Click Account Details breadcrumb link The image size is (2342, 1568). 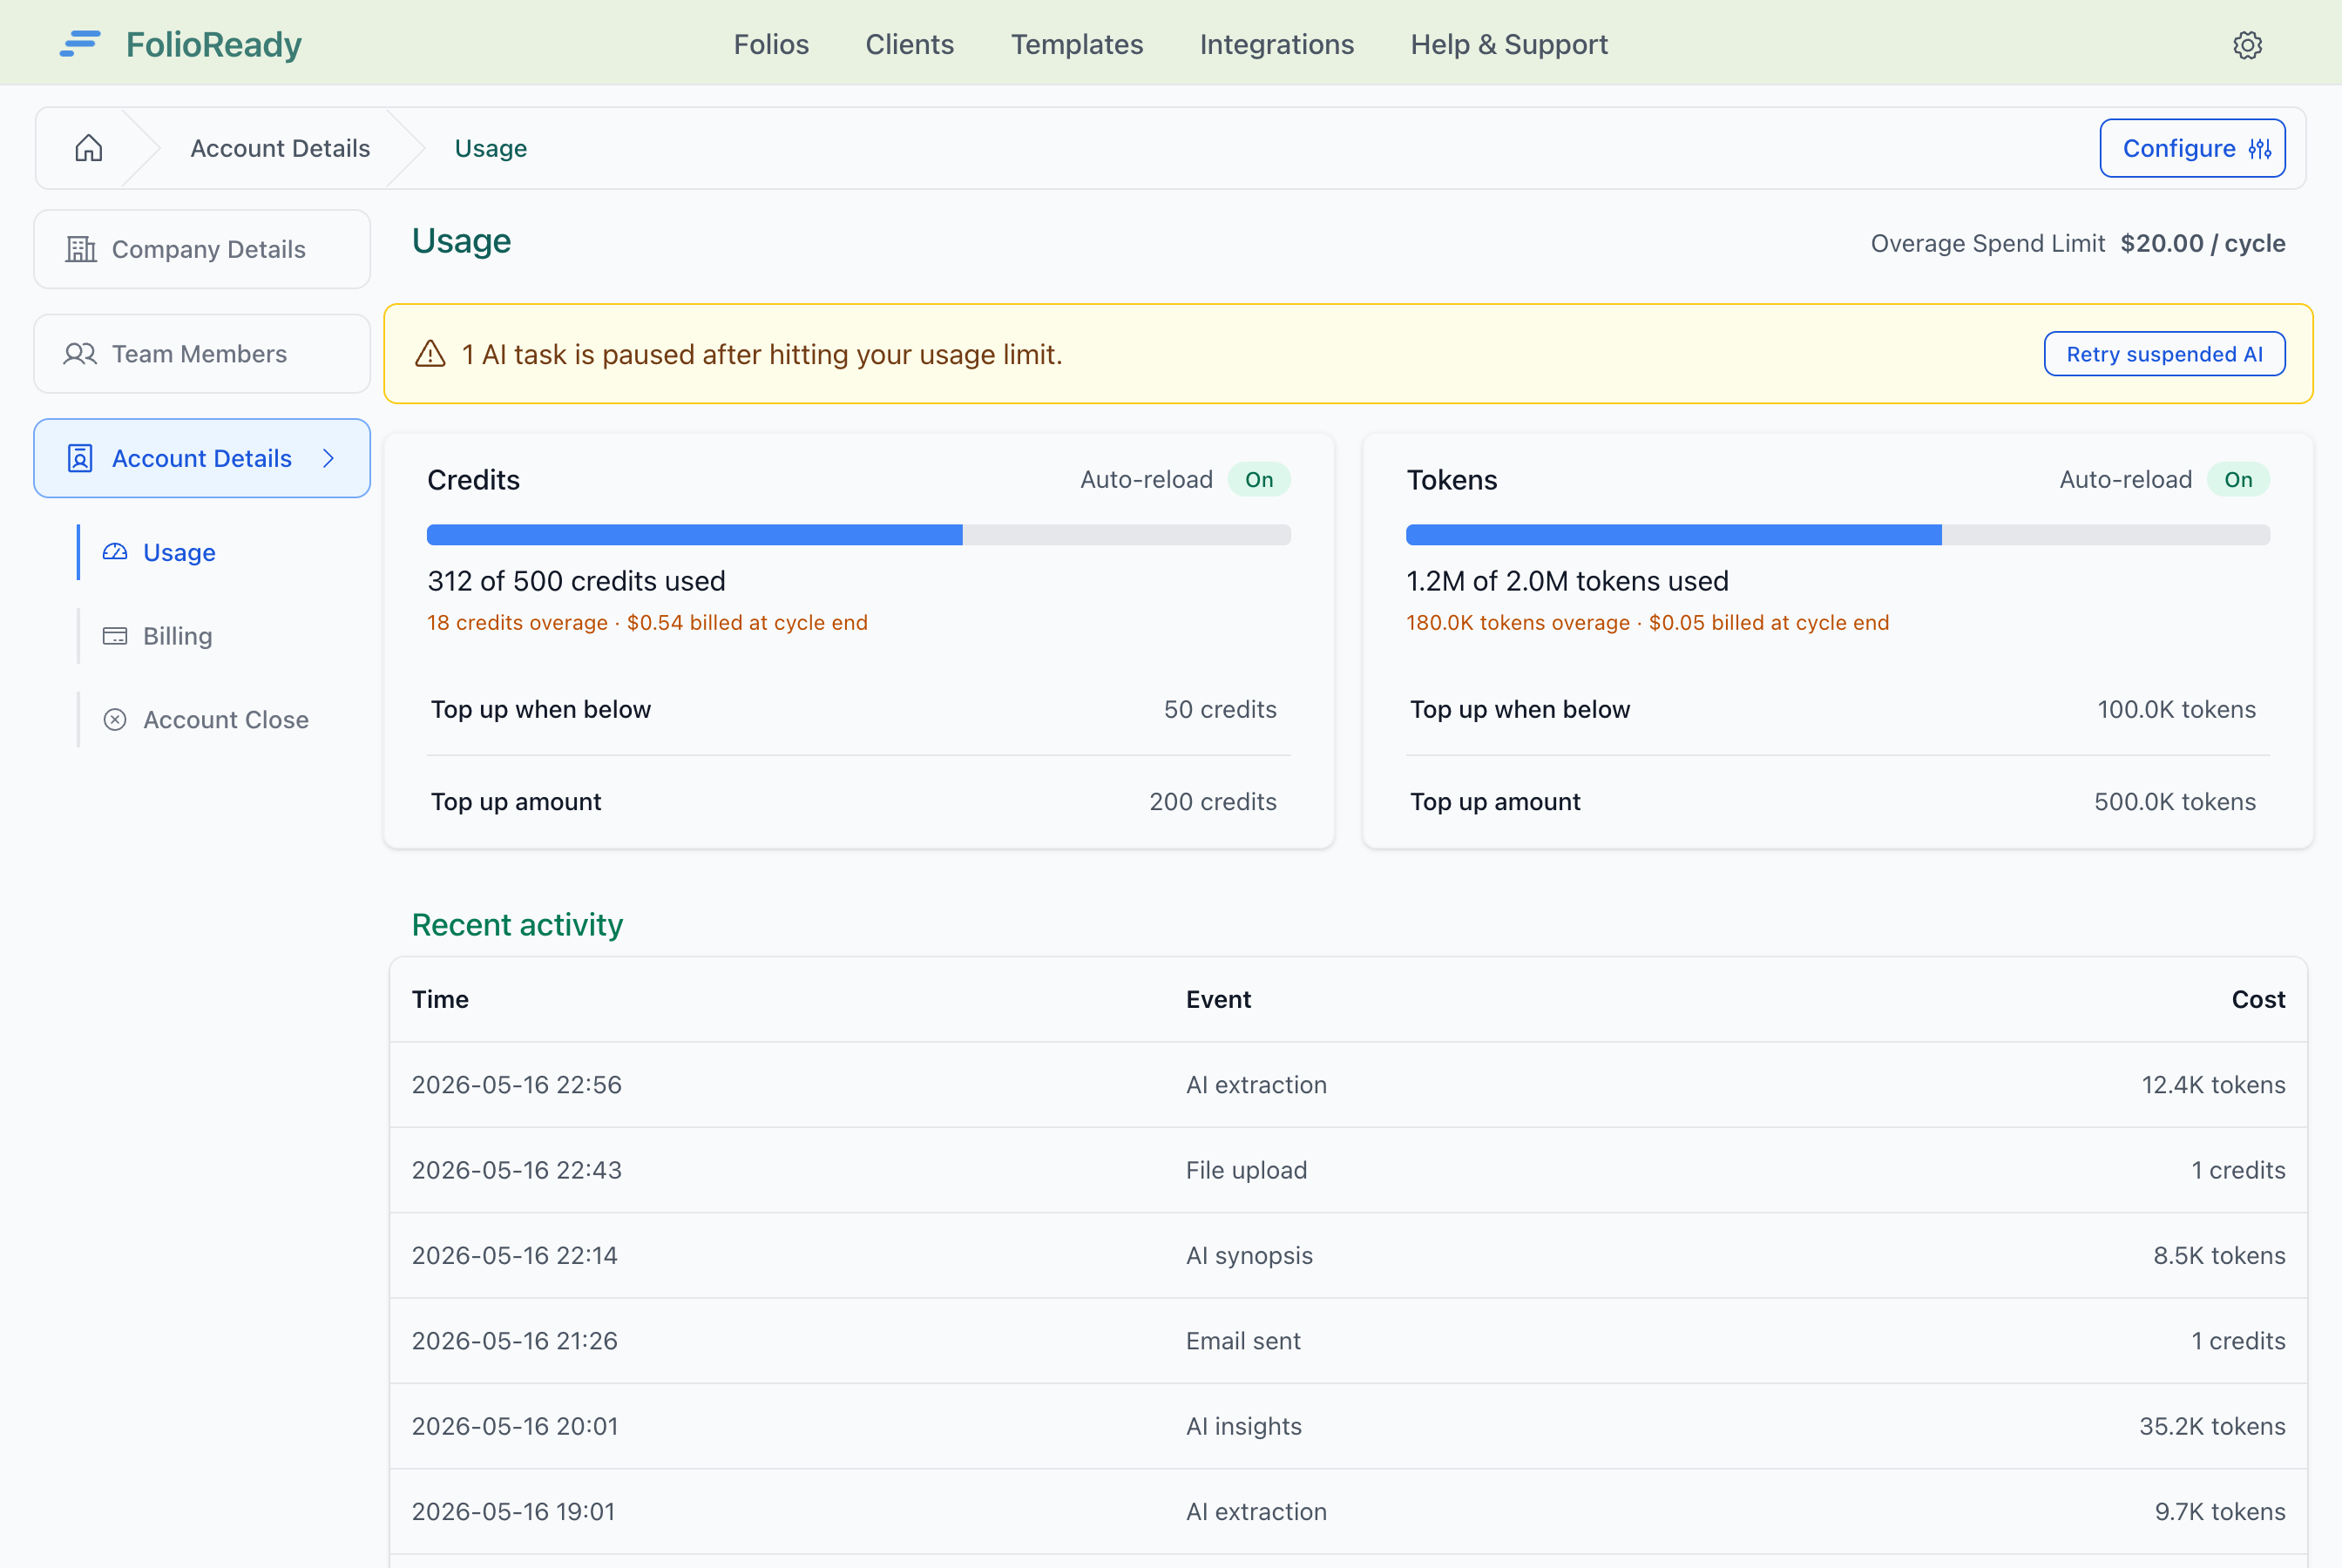[x=280, y=148]
